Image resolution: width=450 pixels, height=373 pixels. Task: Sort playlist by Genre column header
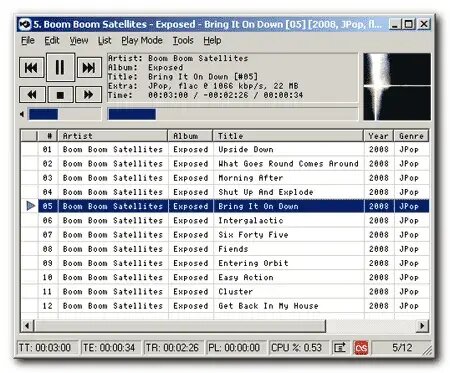point(411,136)
